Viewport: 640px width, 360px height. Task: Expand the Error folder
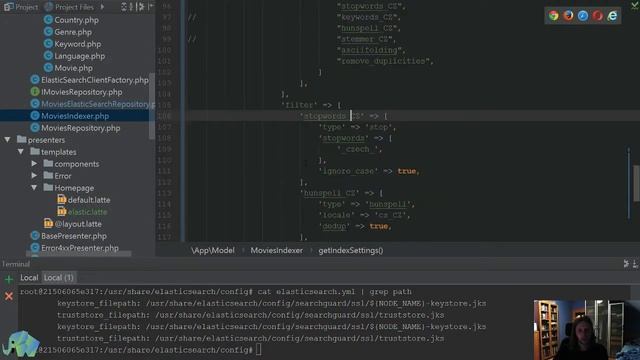(x=34, y=176)
